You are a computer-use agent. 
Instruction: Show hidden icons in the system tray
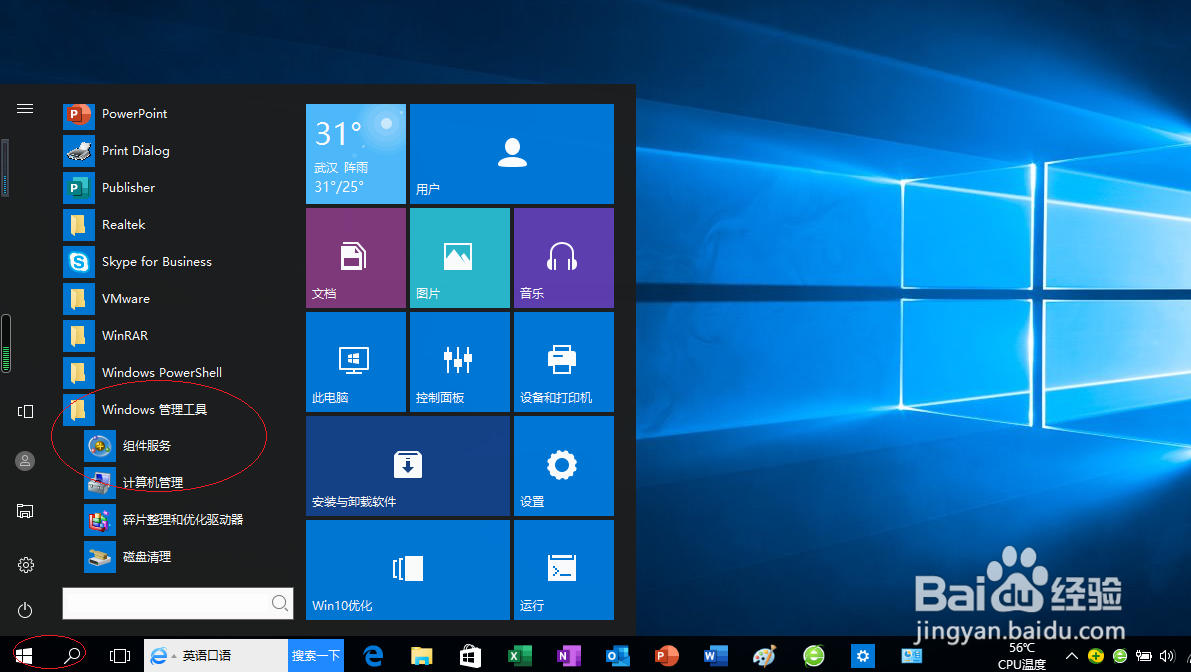(1070, 655)
